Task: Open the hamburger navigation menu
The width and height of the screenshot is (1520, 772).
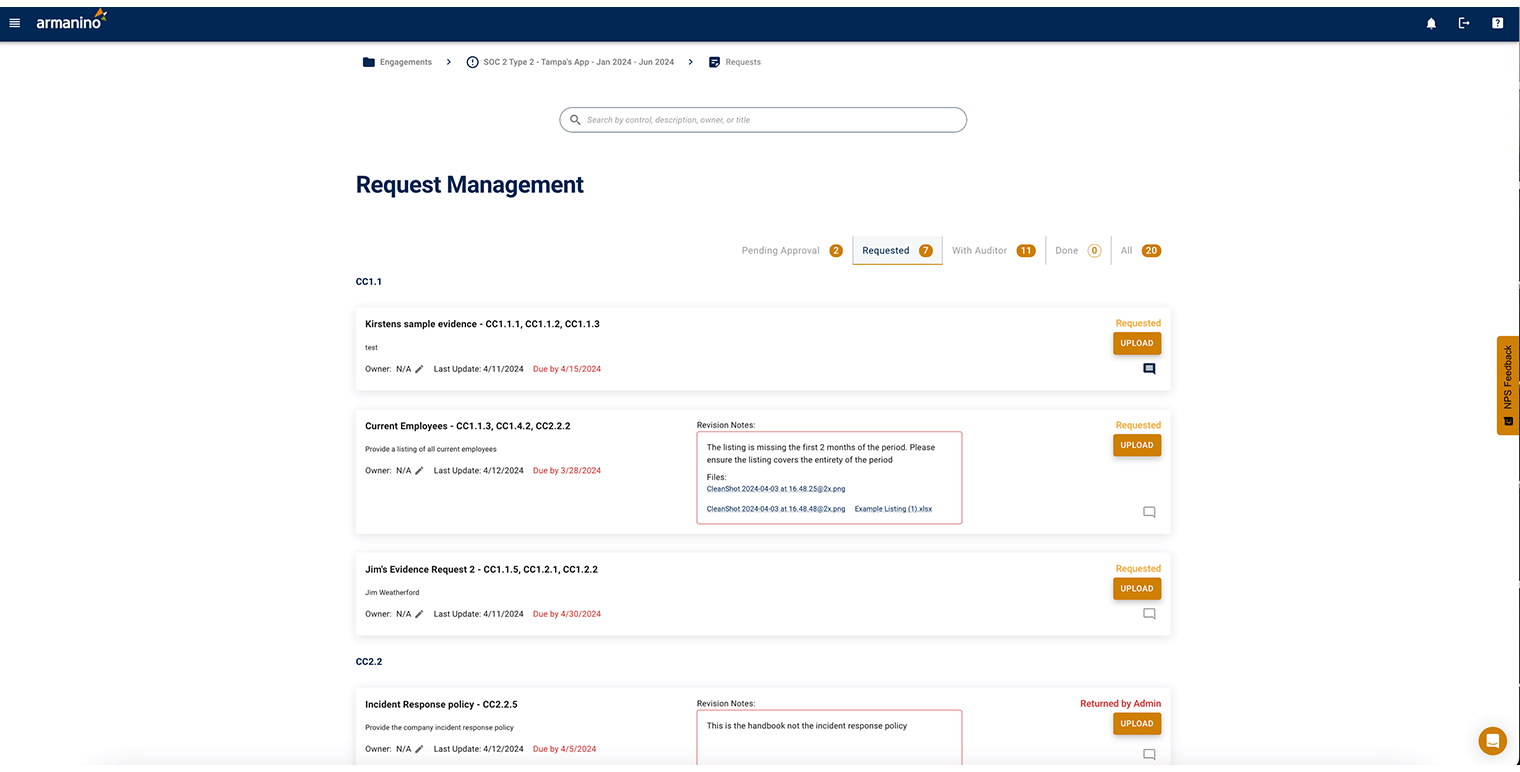Action: click(14, 23)
